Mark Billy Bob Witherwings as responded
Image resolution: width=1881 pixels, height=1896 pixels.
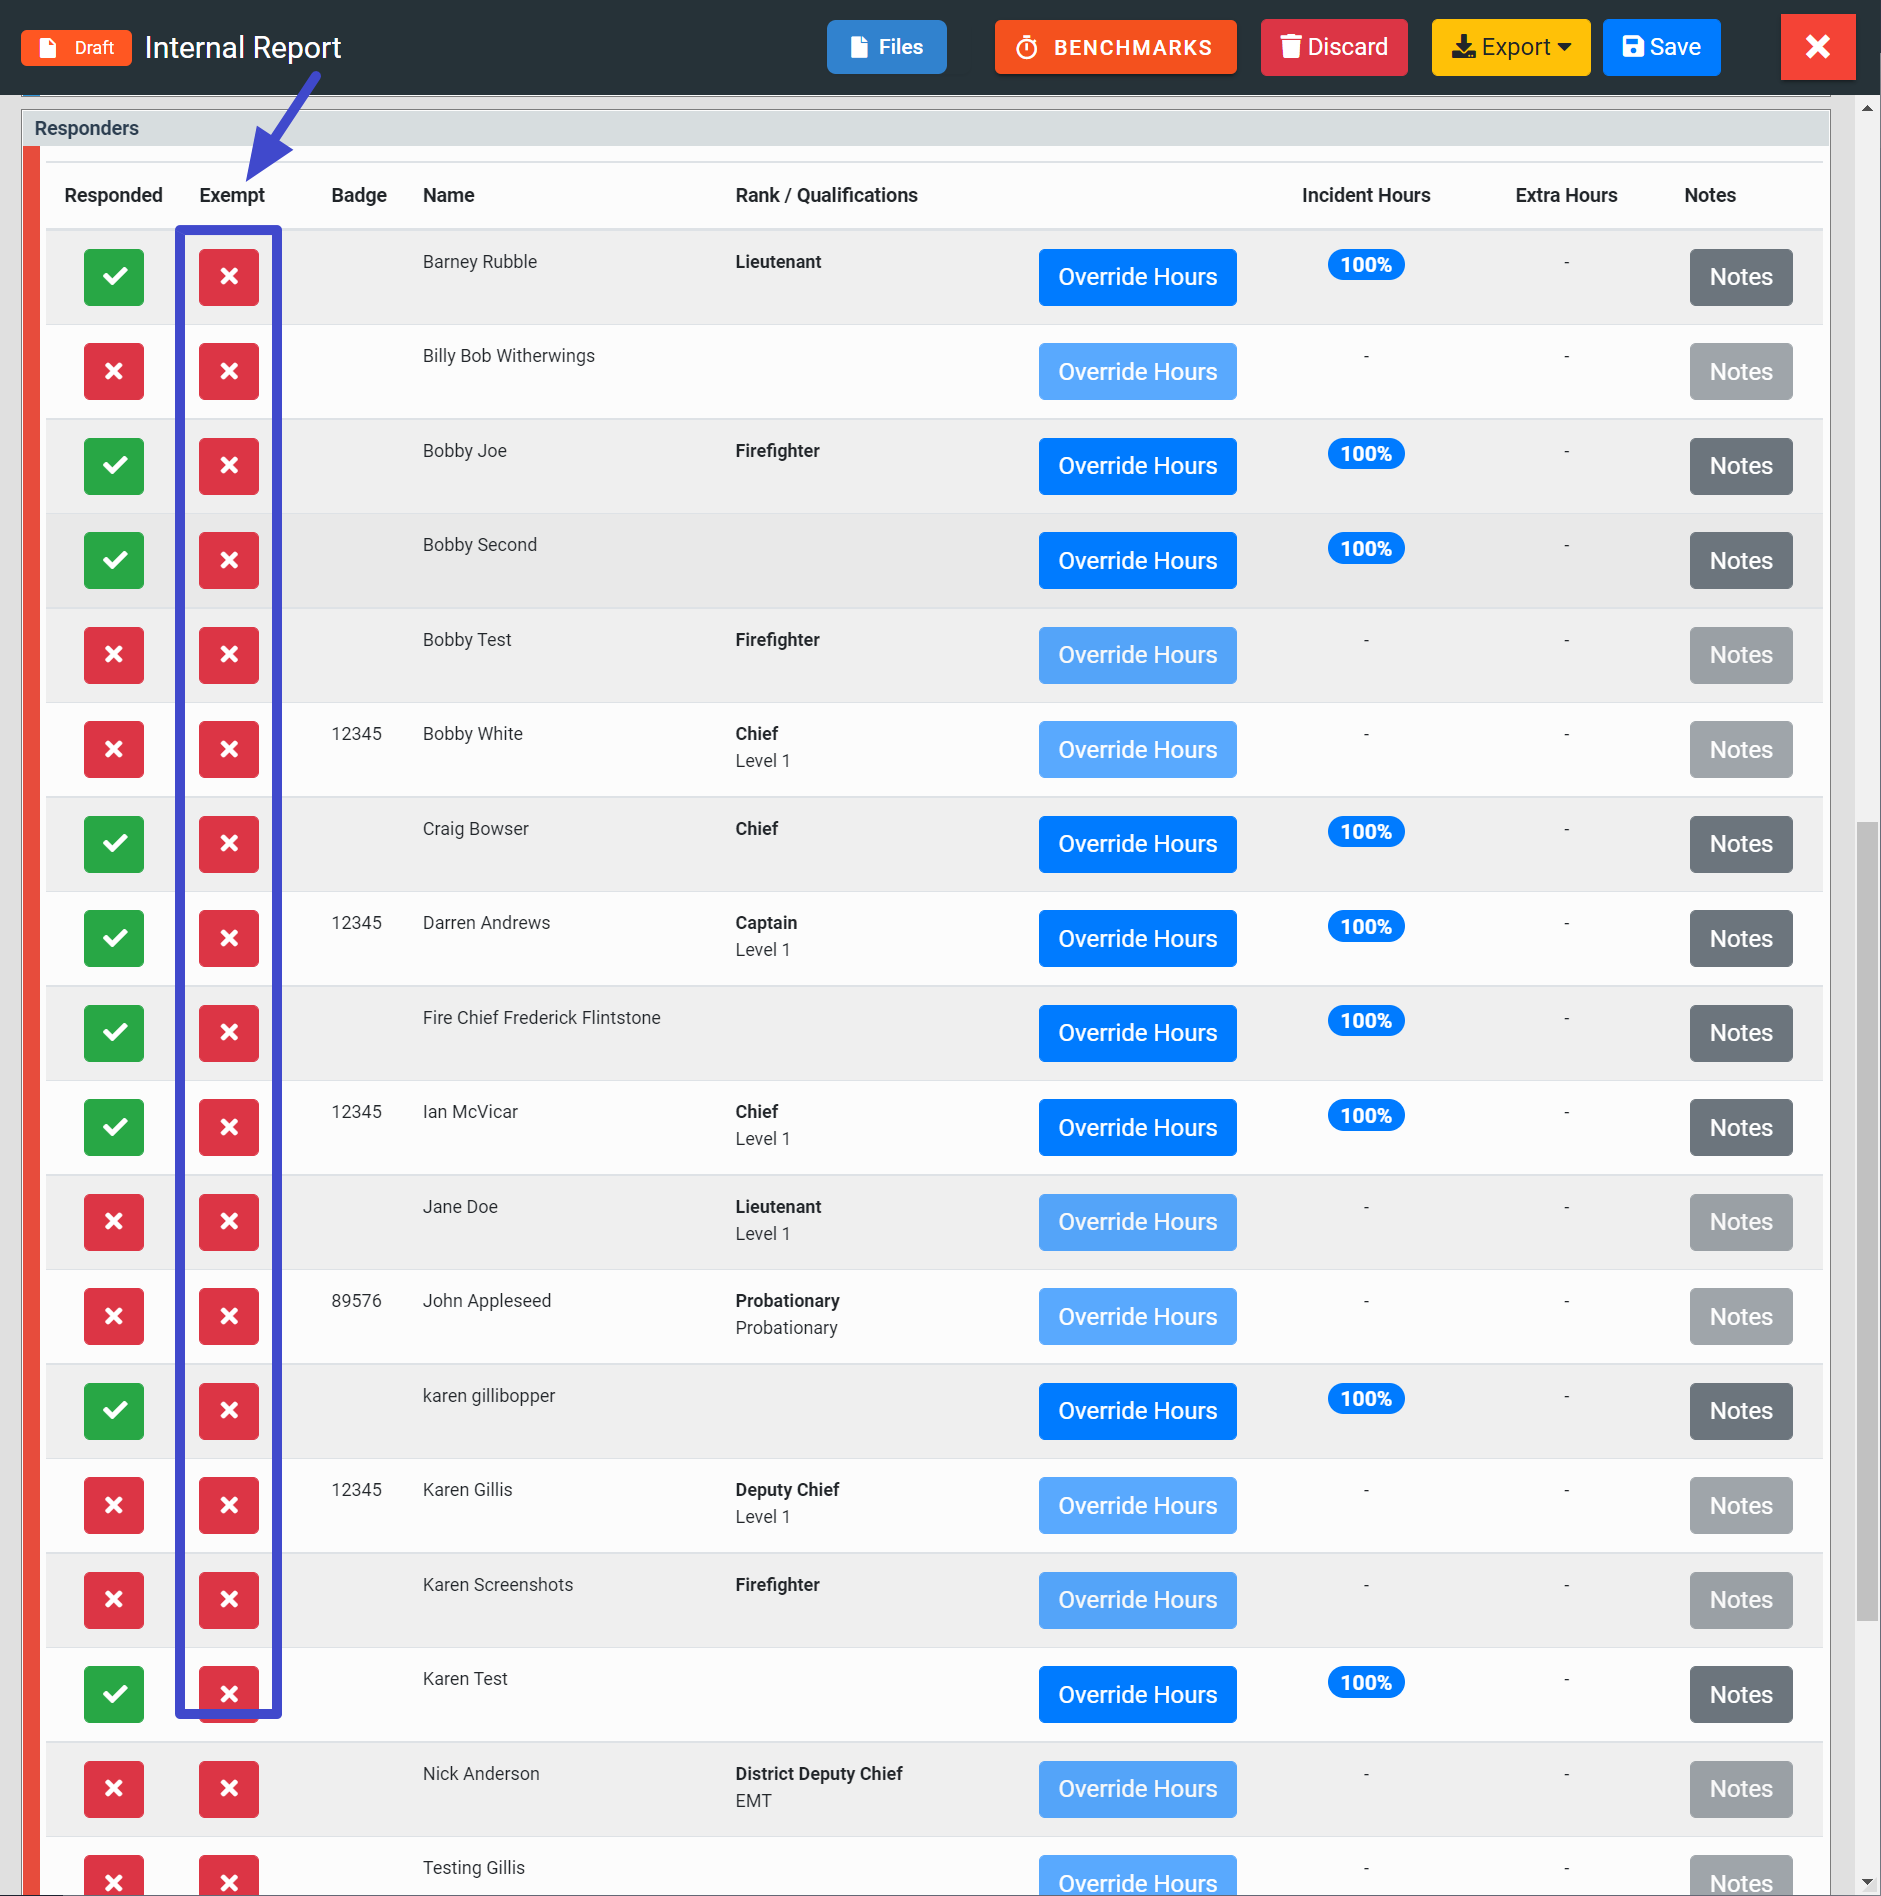(x=114, y=372)
